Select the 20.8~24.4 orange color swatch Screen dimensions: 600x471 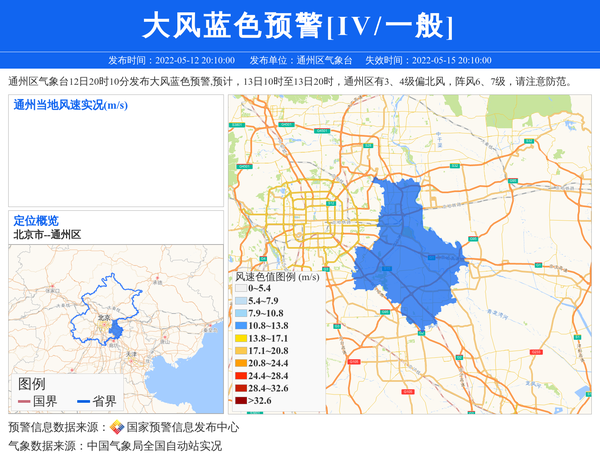point(241,363)
